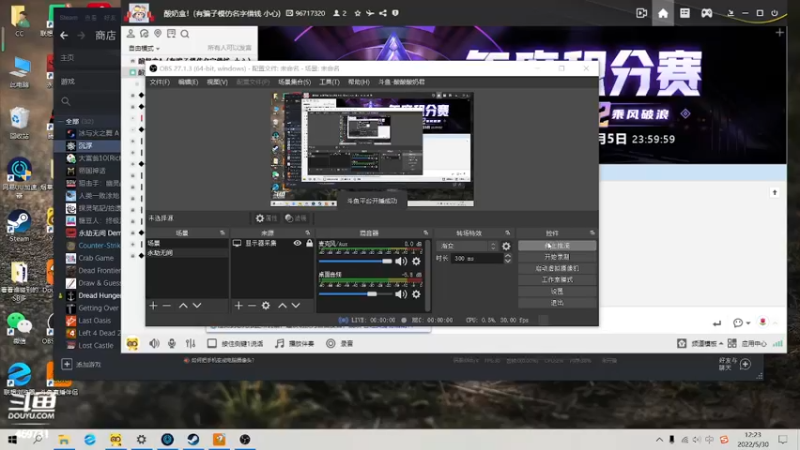
Task: Select the second scene in scenes list
Action: coord(187,253)
